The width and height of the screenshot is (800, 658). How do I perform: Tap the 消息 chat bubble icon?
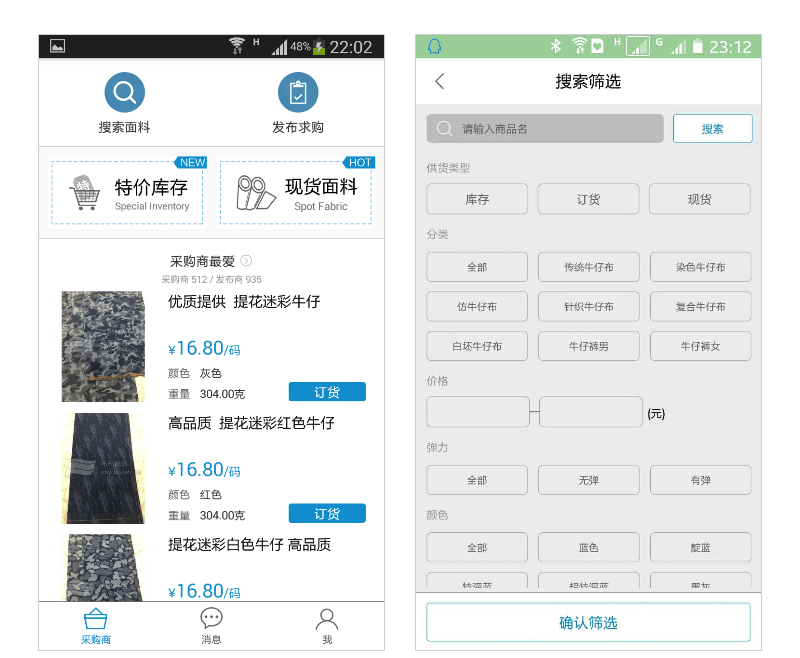coord(211,618)
